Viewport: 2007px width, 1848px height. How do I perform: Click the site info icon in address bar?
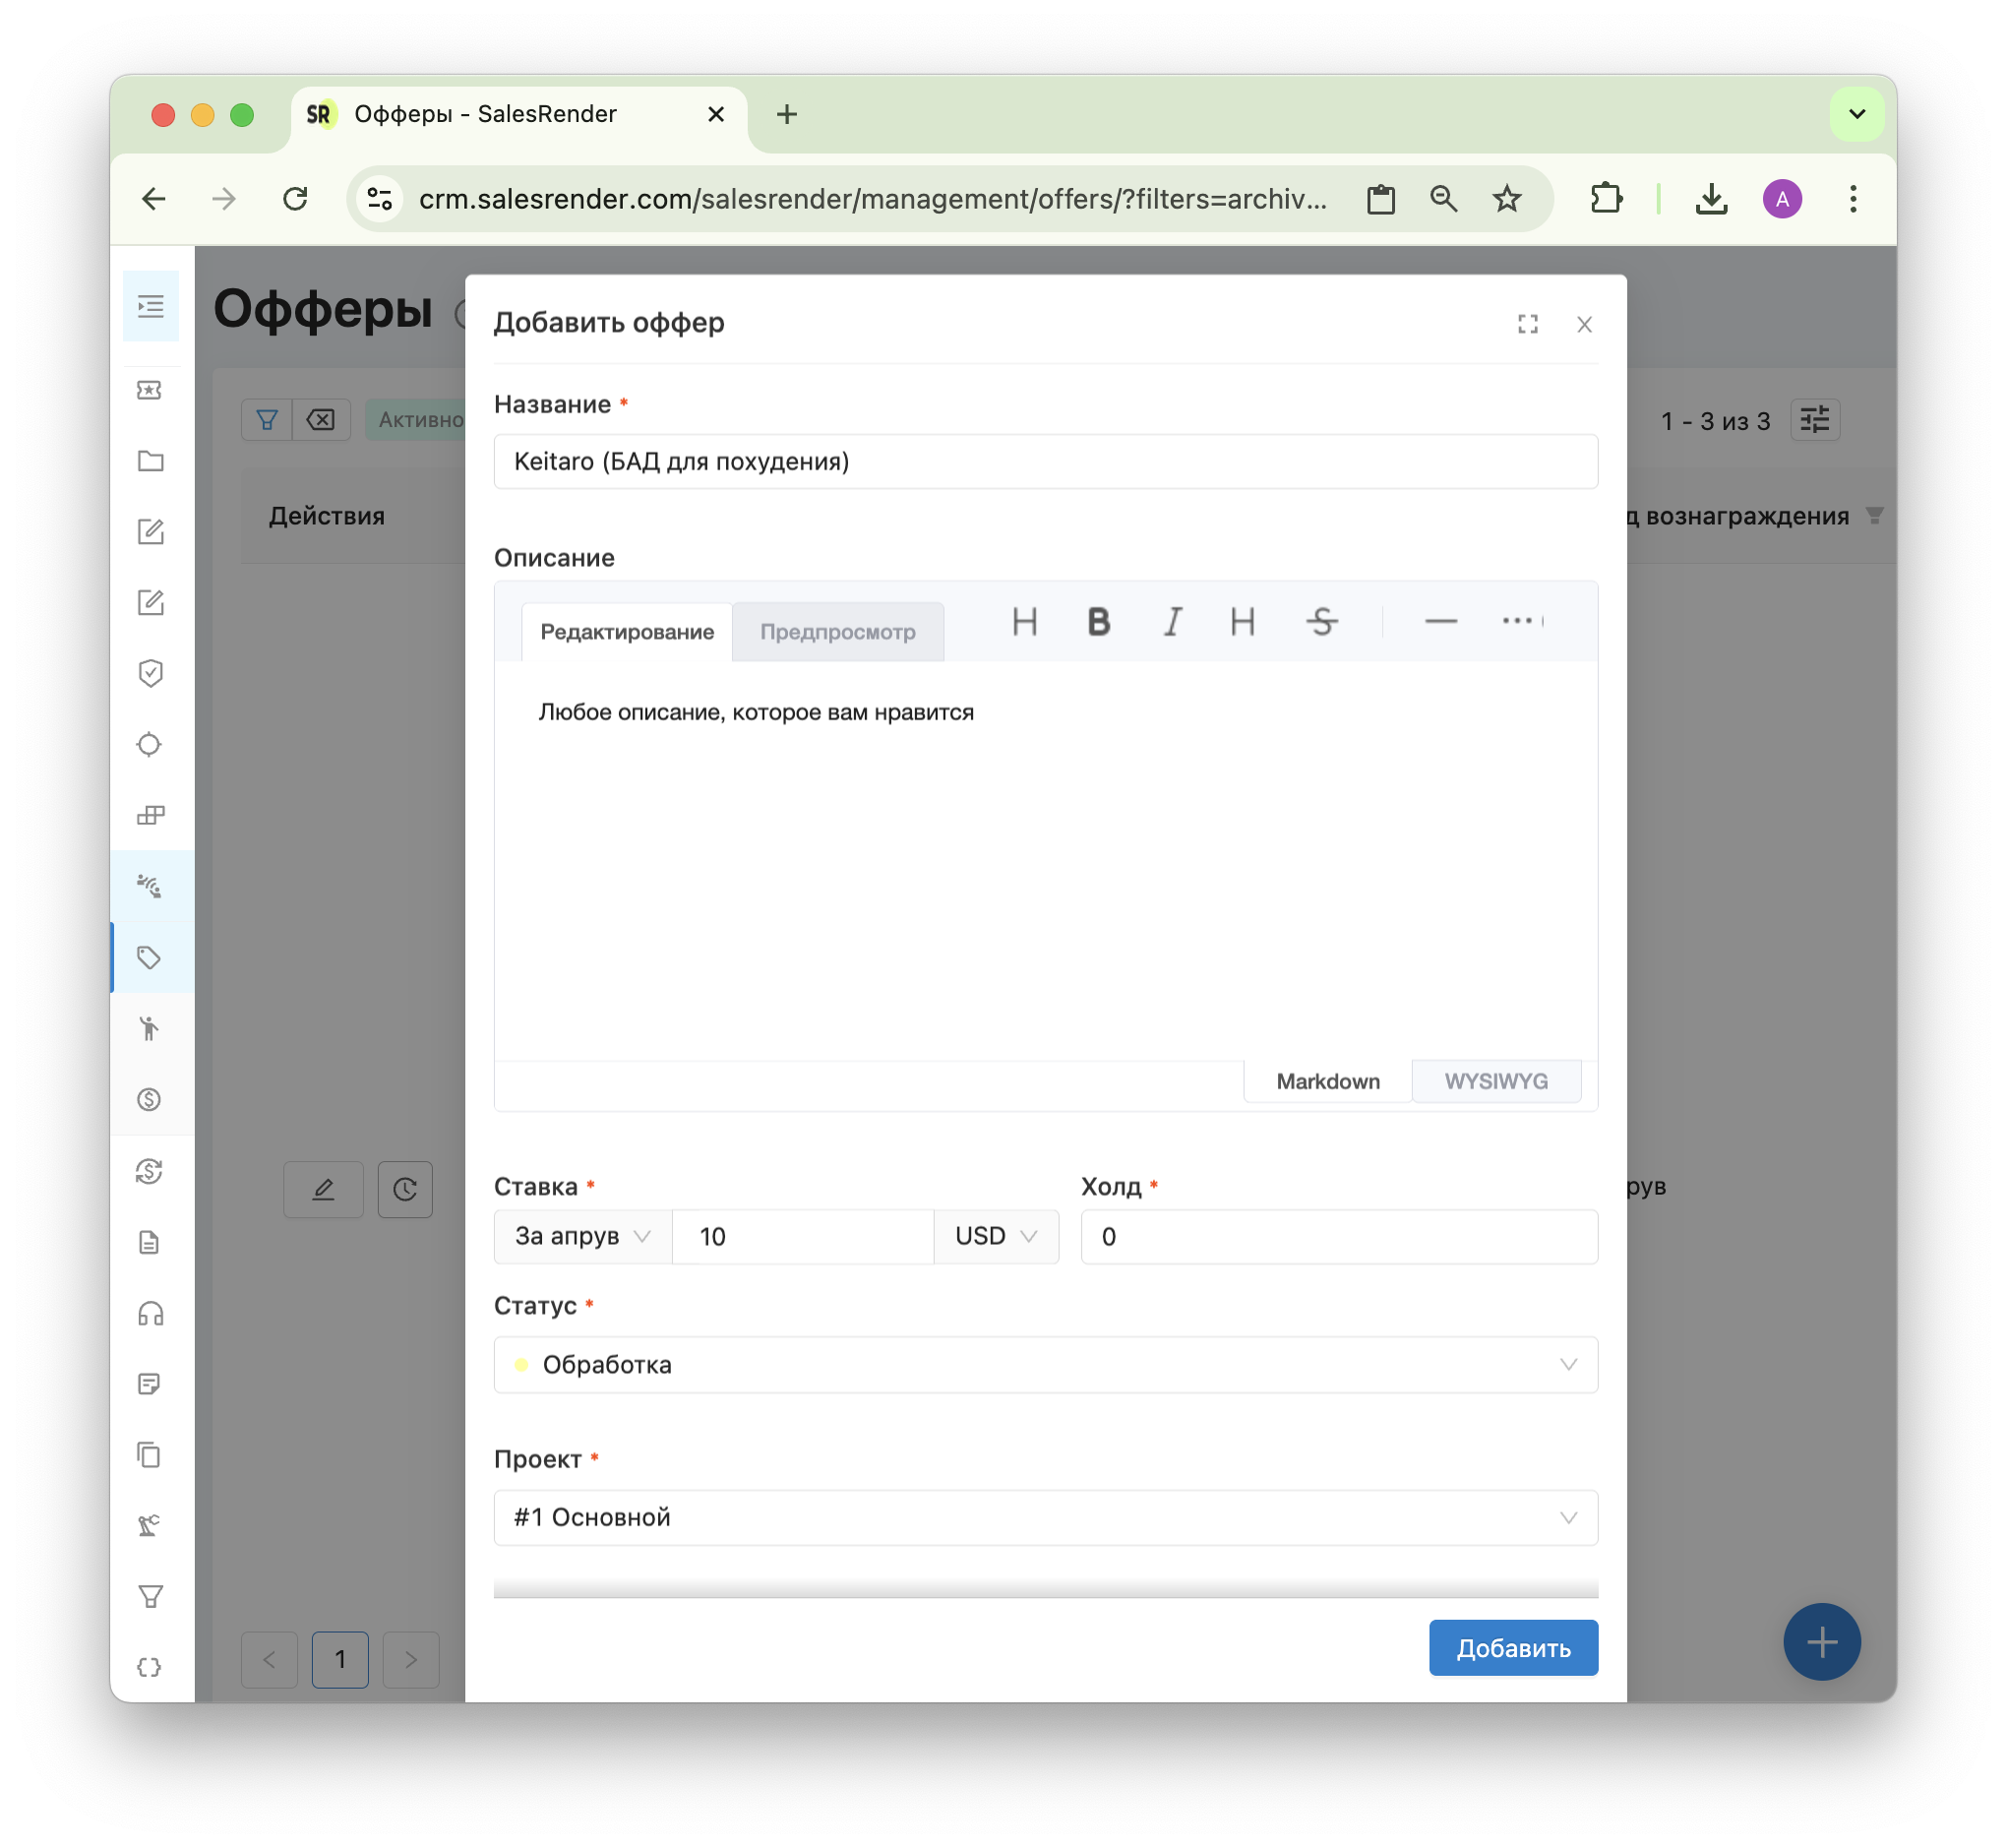coord(380,199)
